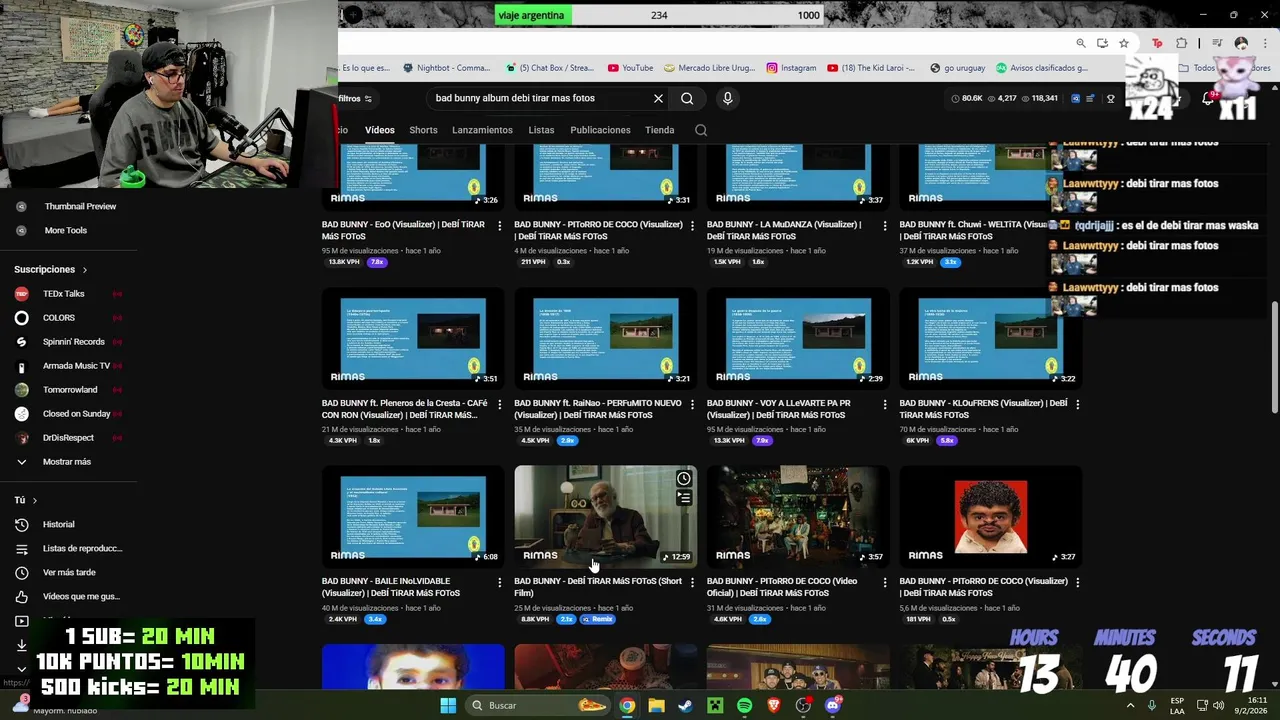Start voice search with the microphone icon
The width and height of the screenshot is (1280, 720).
pos(727,98)
